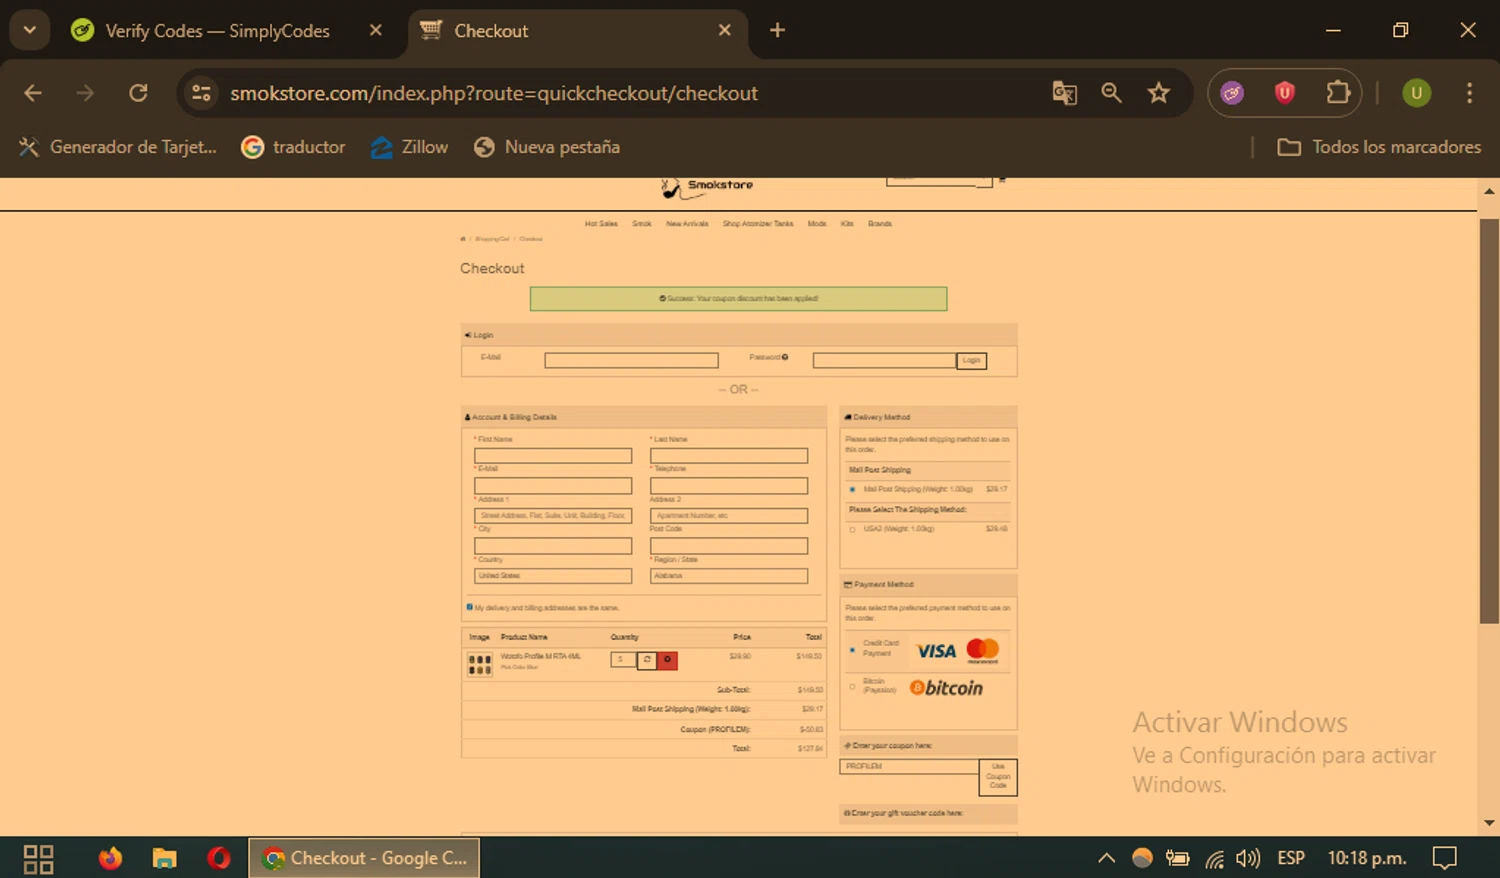Focus the Telephone field
Viewport: 1500px width, 878px height.
tap(729, 486)
